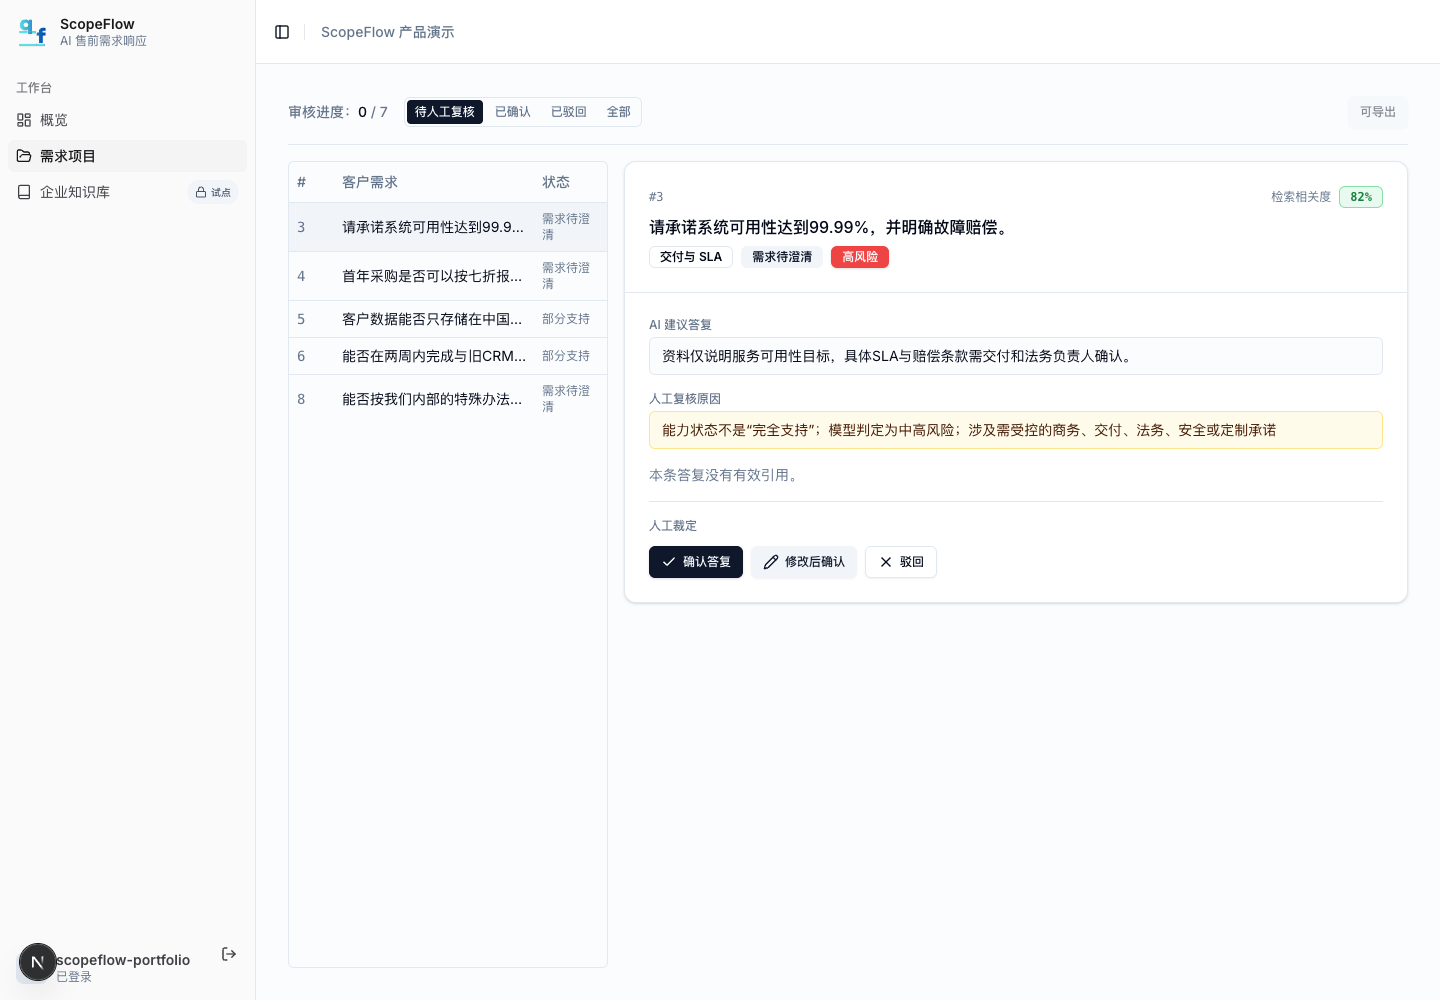Screen dimensions: 1440x1000
Task: Click the 工作台 sidebar heading
Action: (34, 88)
